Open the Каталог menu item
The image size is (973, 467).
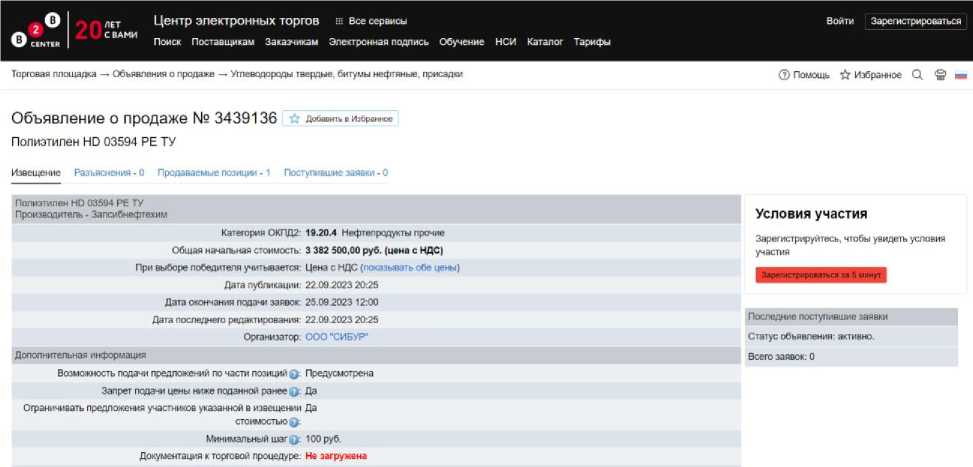tap(545, 42)
